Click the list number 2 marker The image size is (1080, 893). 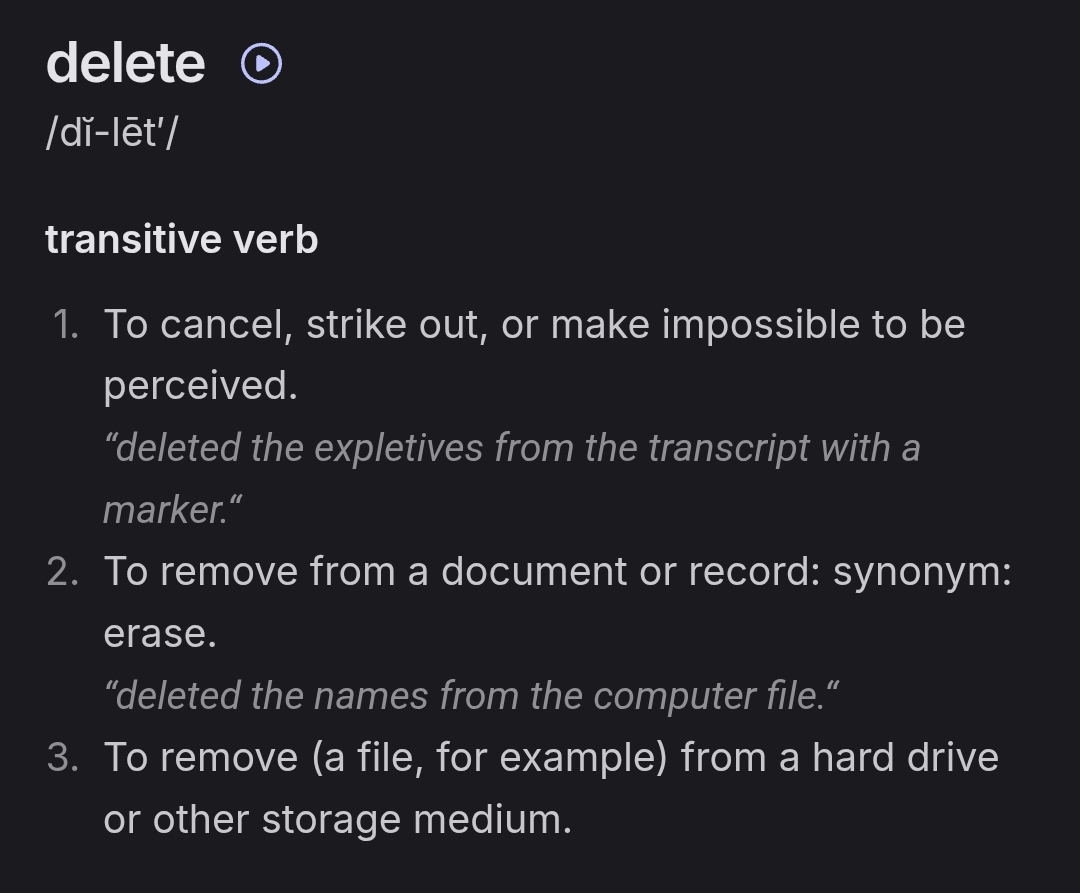64,572
